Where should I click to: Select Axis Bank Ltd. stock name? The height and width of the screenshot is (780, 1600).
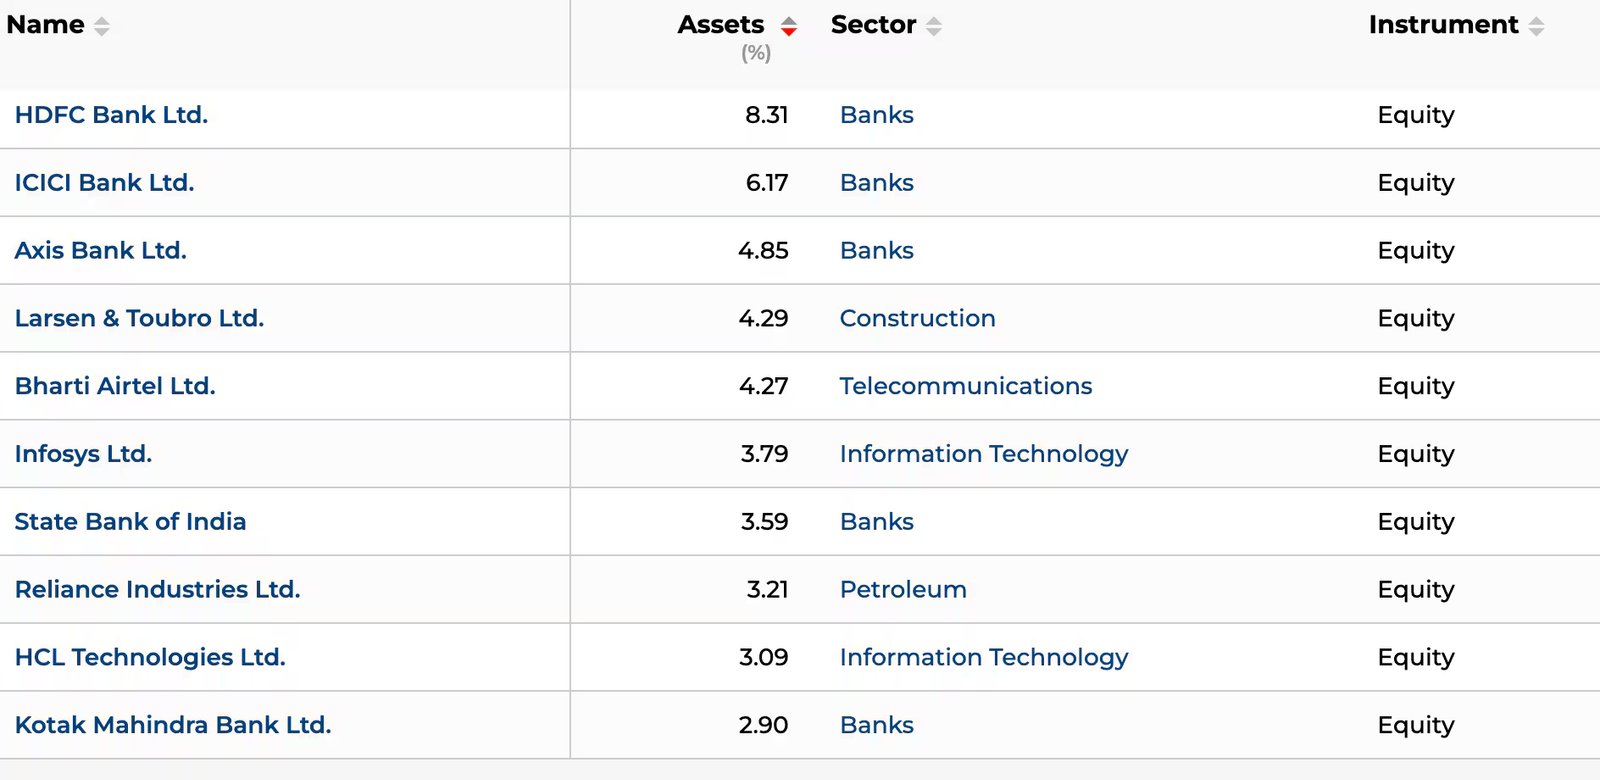coord(100,251)
